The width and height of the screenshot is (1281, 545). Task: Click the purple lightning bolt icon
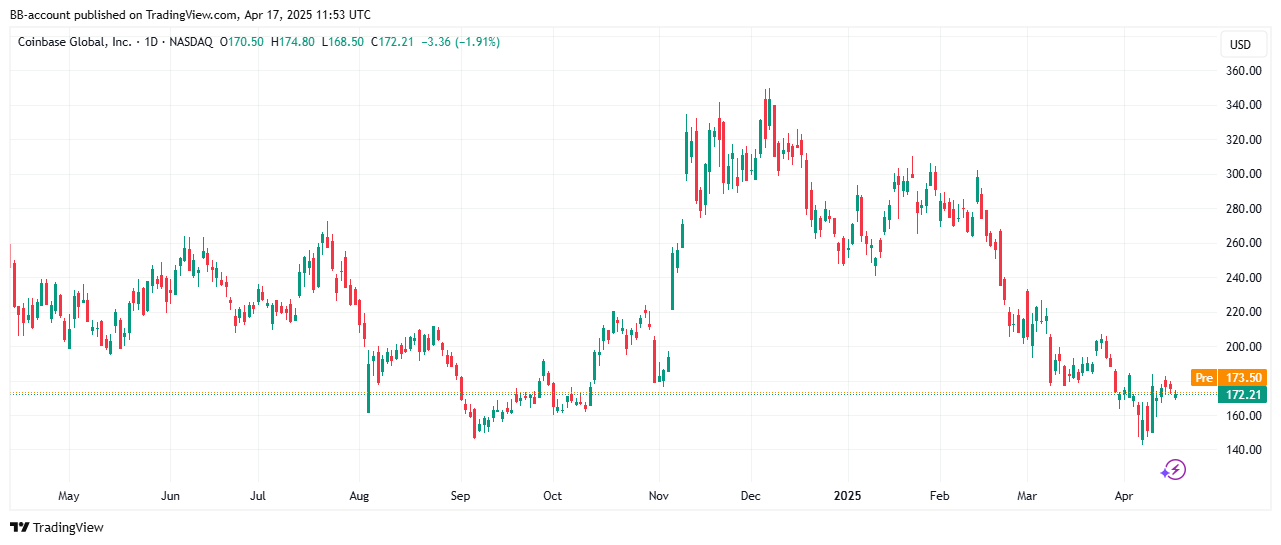1173,469
